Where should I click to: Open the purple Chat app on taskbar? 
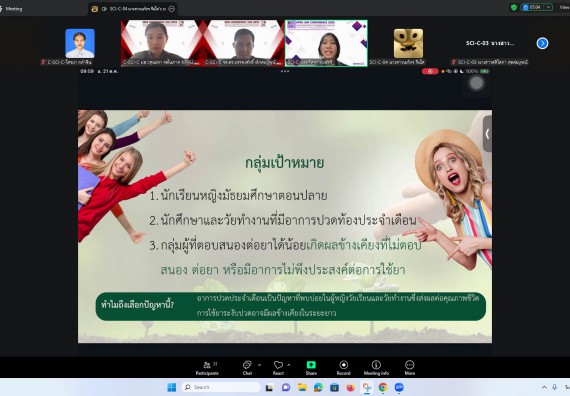pyautogui.click(x=286, y=388)
